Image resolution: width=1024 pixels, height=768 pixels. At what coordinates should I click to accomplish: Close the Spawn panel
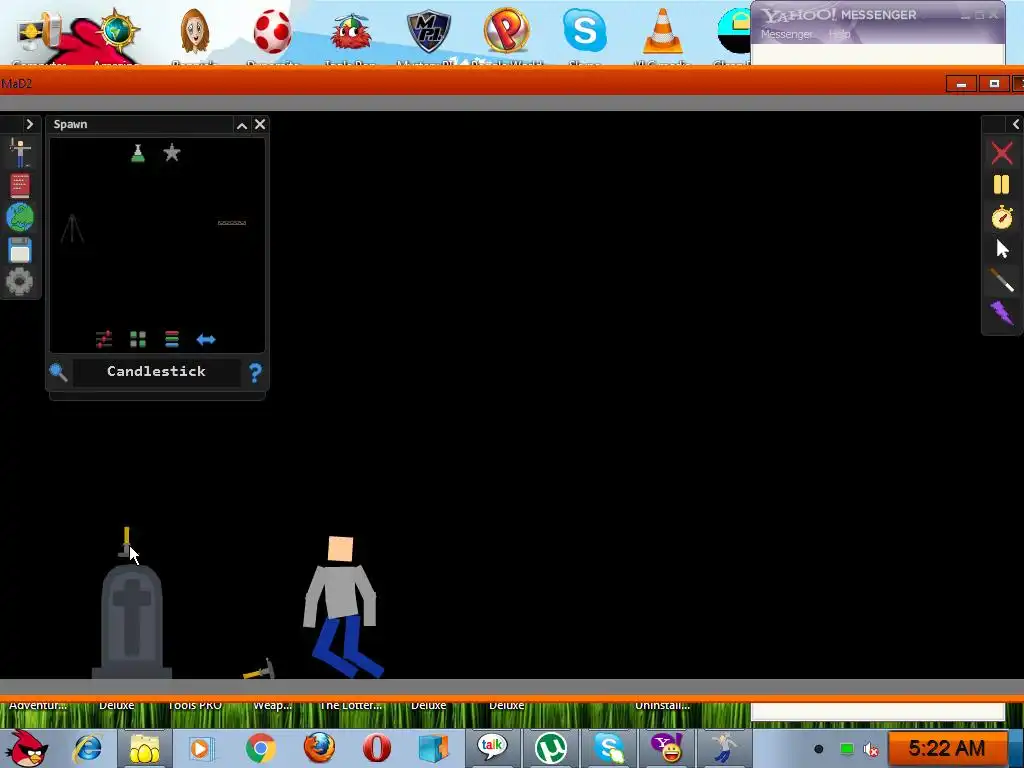(x=260, y=124)
